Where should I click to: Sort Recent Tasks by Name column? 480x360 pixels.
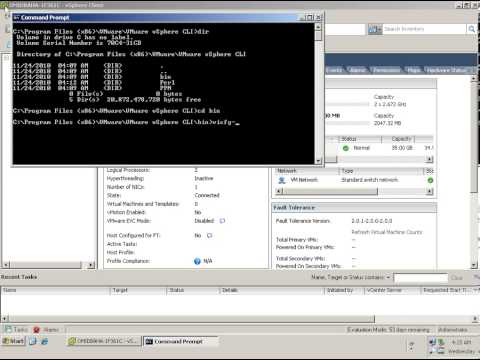55,290
